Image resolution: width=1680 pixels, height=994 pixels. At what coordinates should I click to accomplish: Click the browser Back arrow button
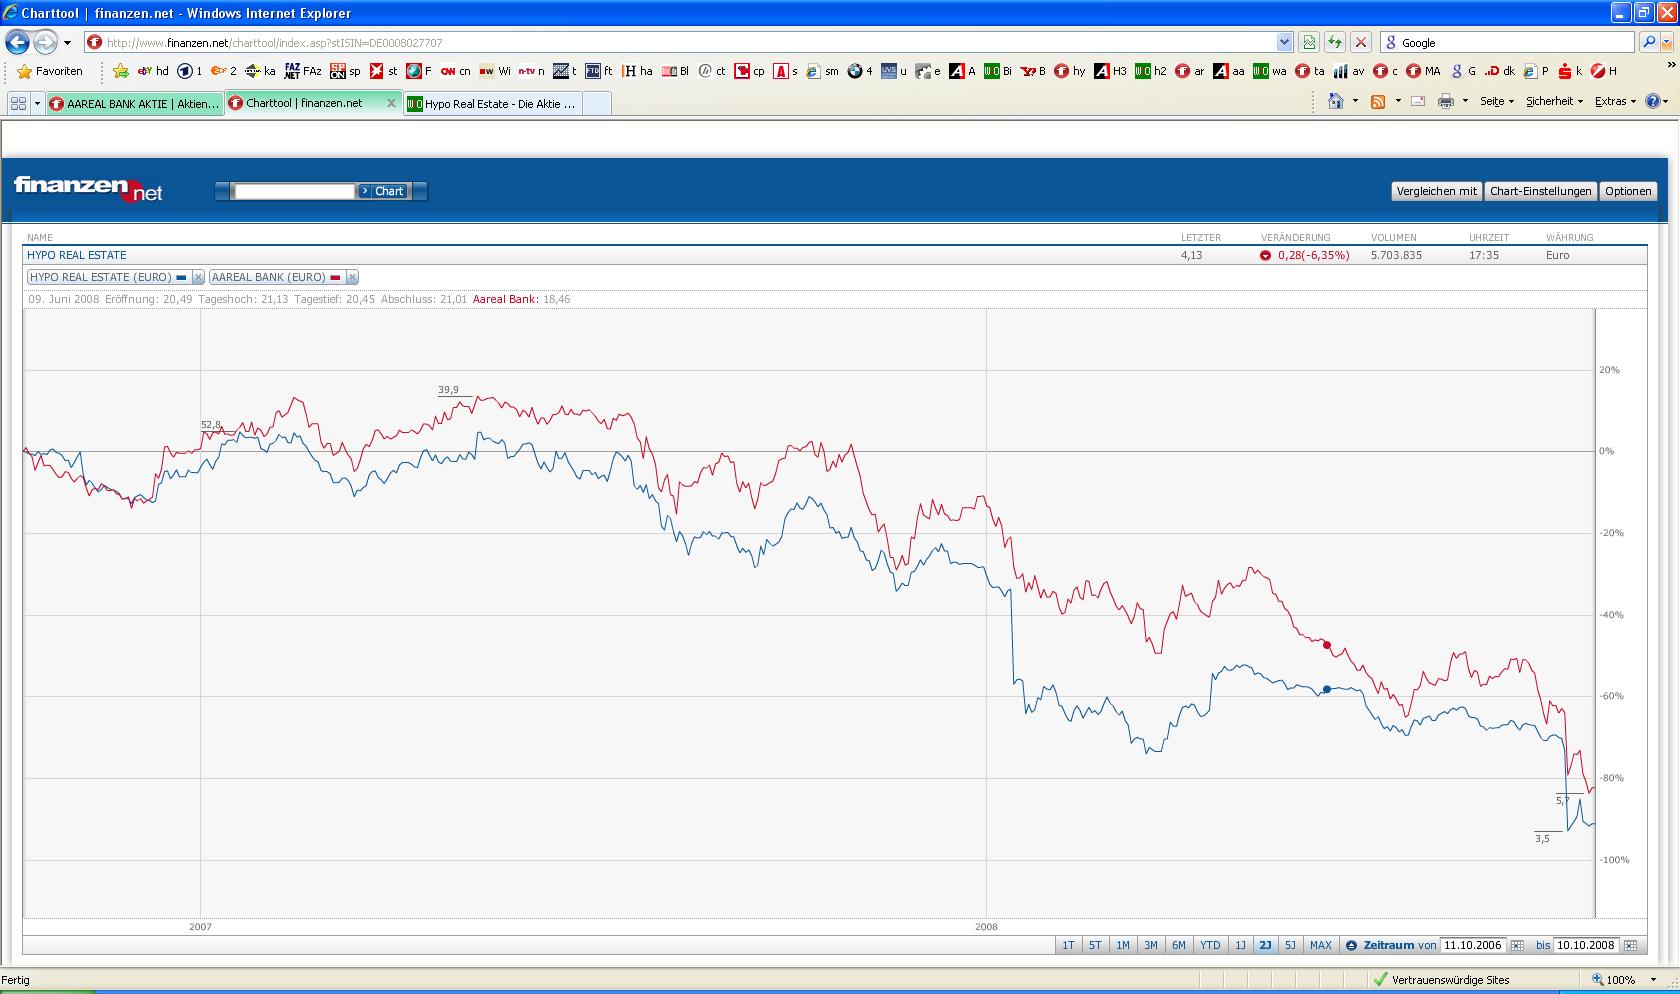(x=17, y=43)
